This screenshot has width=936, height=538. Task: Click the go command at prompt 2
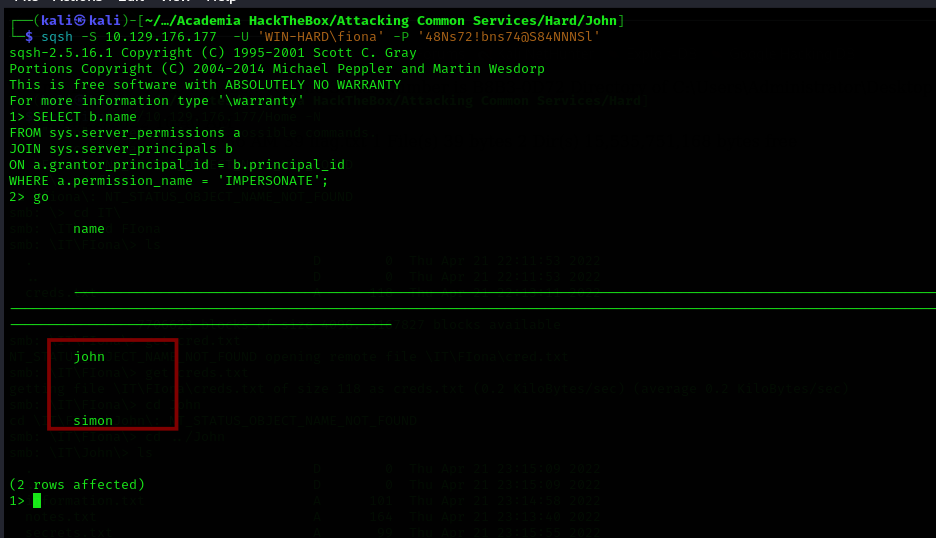(41, 196)
